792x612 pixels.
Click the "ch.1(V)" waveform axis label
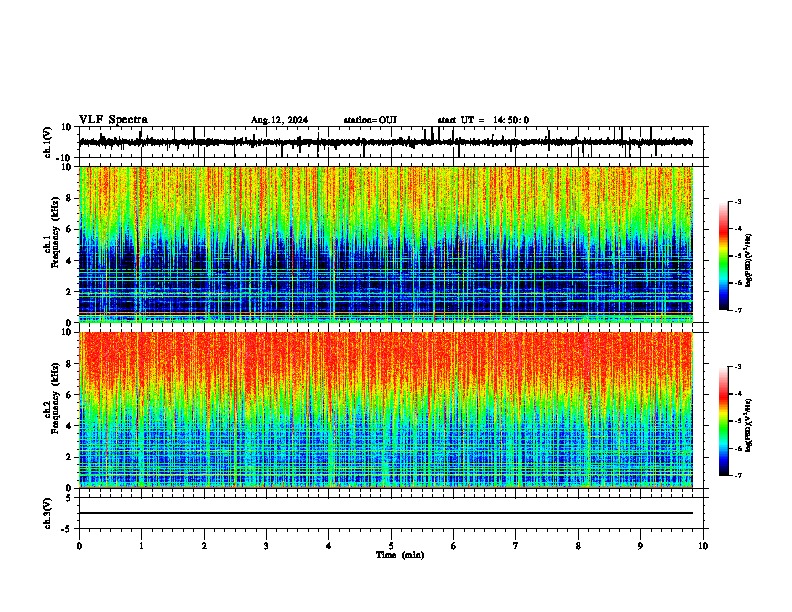[48, 142]
